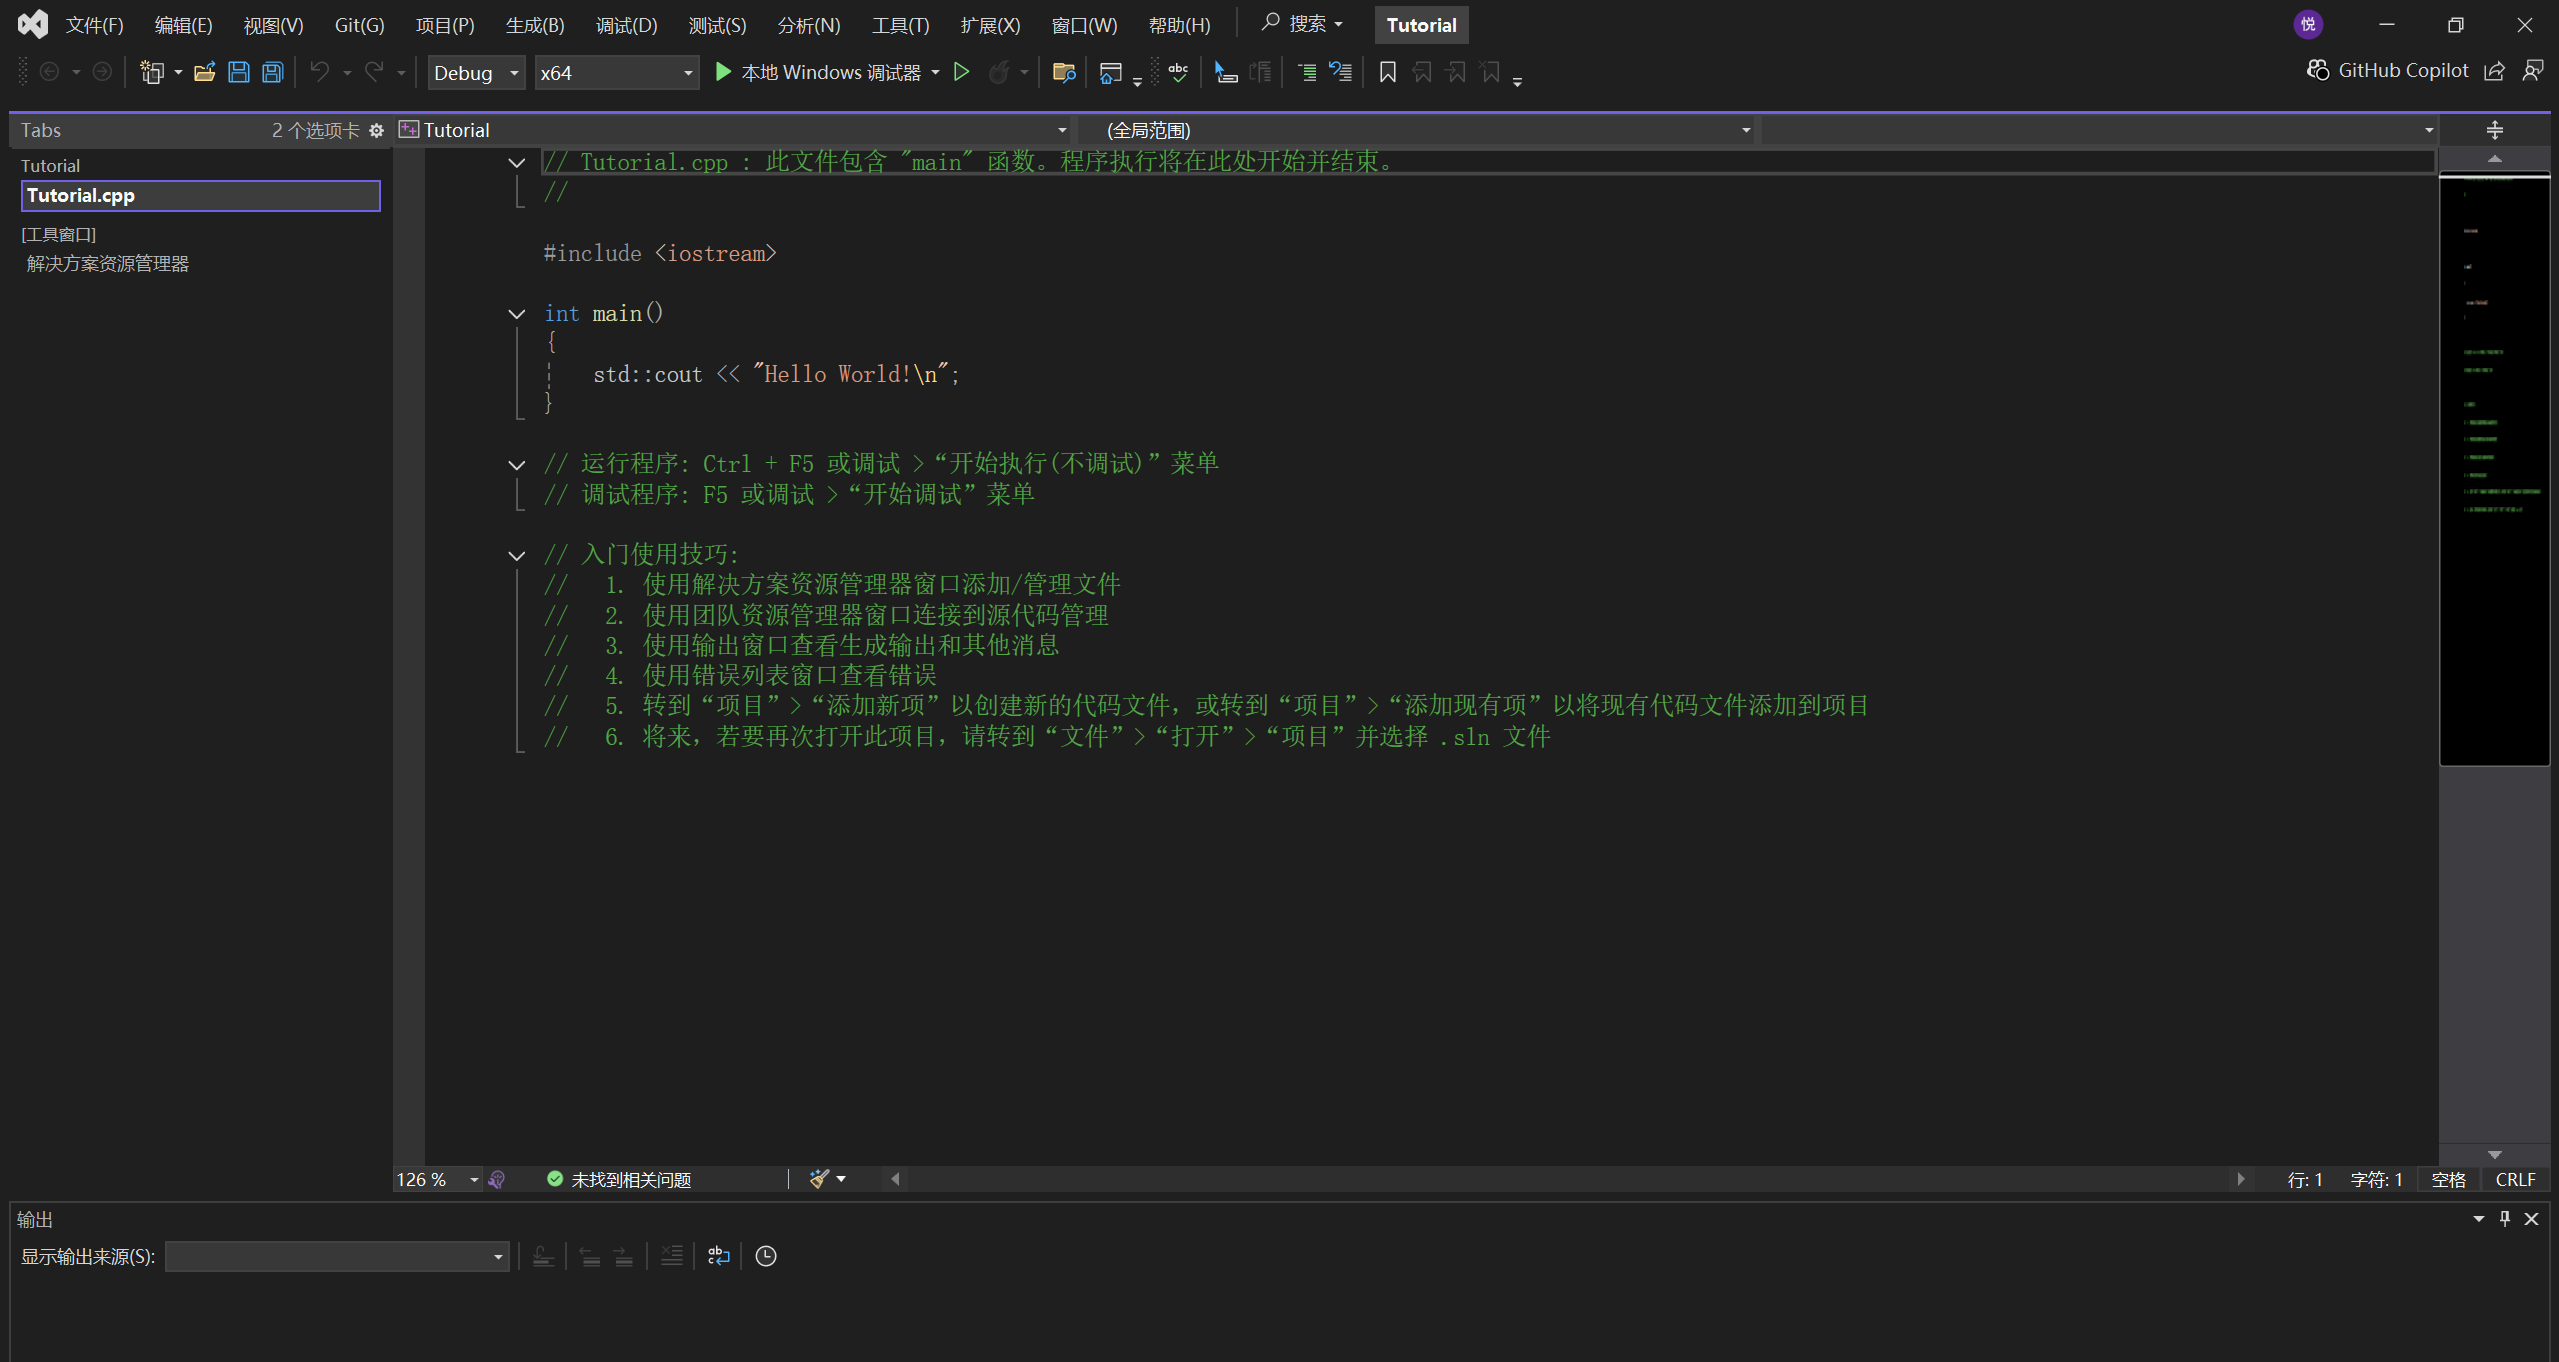This screenshot has width=2559, height=1362.
Task: Undo the last edit via the toolbar arrow
Action: (x=319, y=72)
